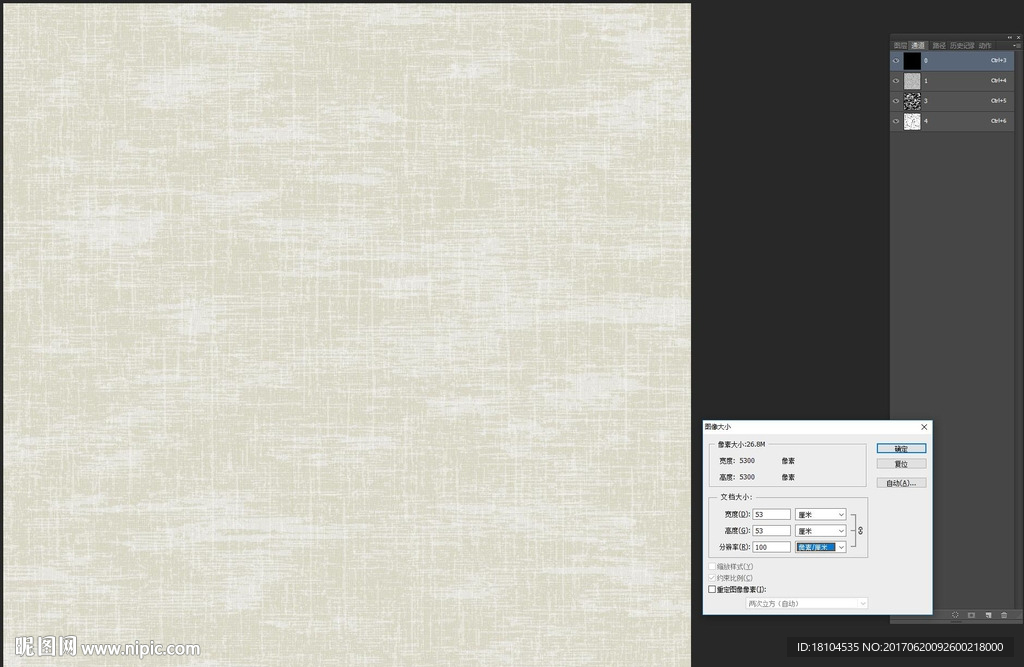Load channel as selection icon
The width and height of the screenshot is (1024, 667).
click(955, 615)
